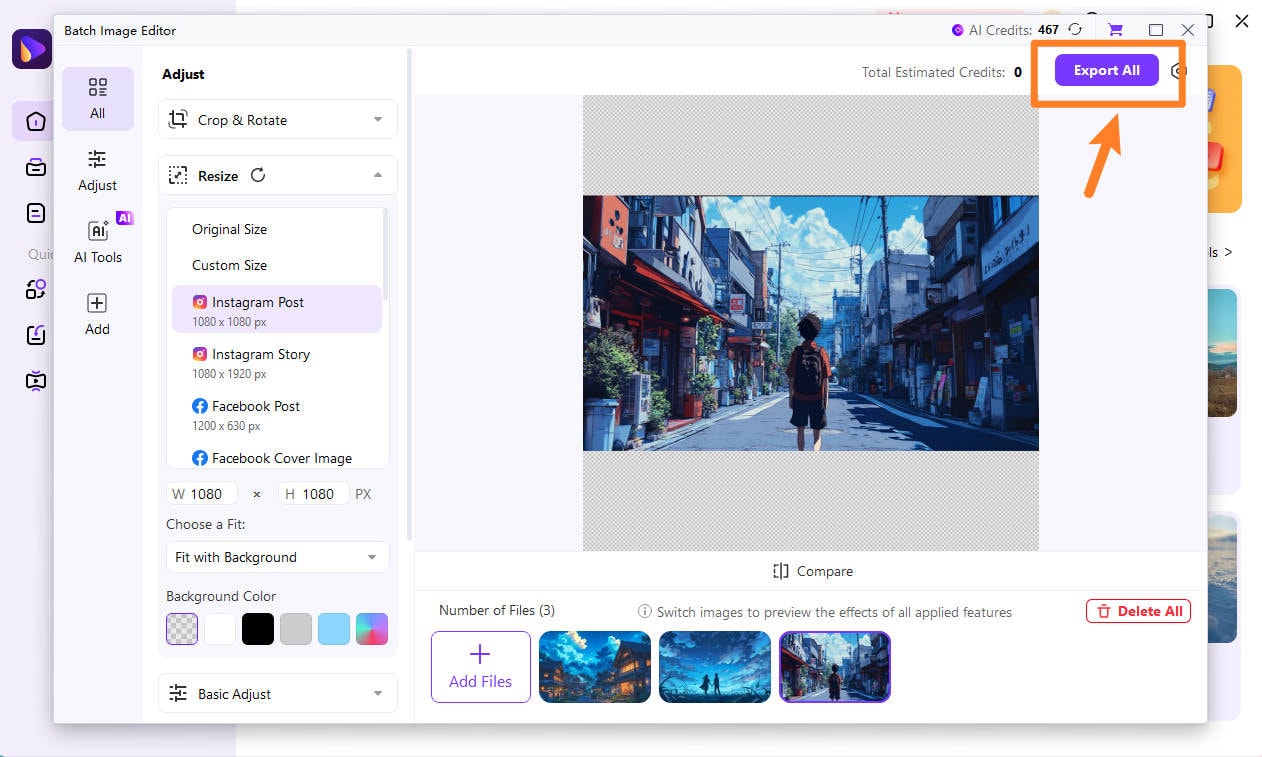Open the AI Tools sidebar tab
Image resolution: width=1262 pixels, height=757 pixels.
[97, 243]
